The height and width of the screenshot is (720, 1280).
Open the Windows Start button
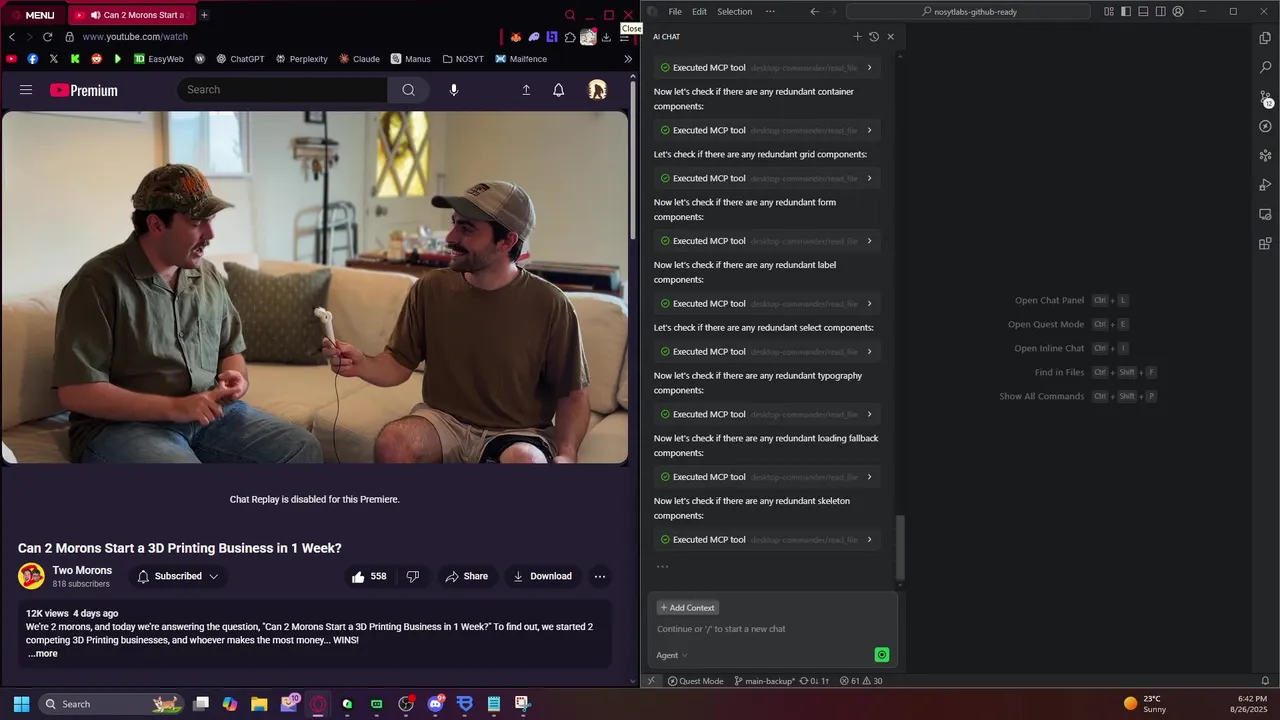click(21, 704)
